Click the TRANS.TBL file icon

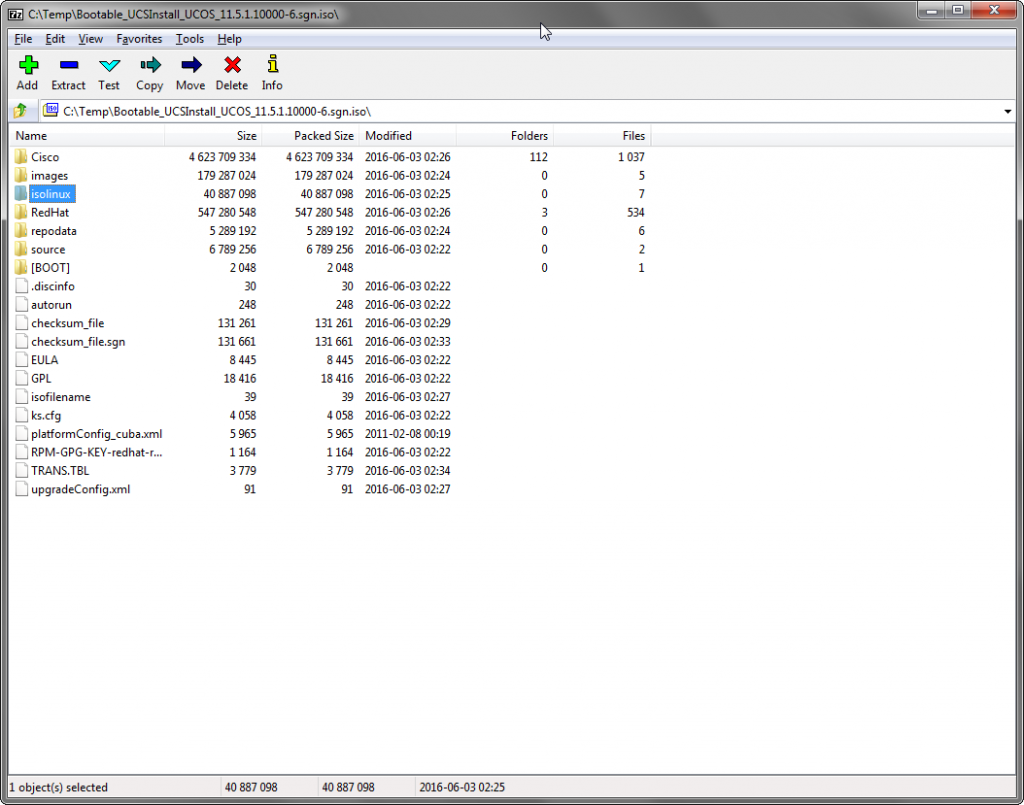[22, 471]
